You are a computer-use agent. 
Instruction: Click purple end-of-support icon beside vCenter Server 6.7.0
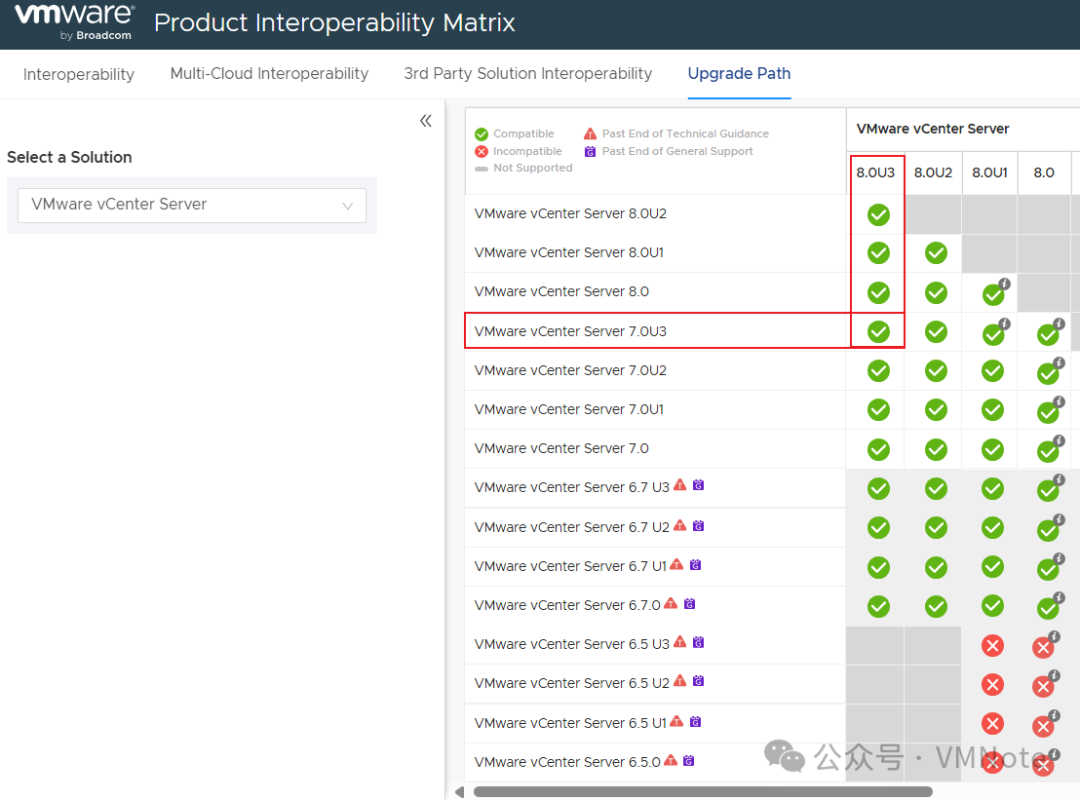pos(689,603)
